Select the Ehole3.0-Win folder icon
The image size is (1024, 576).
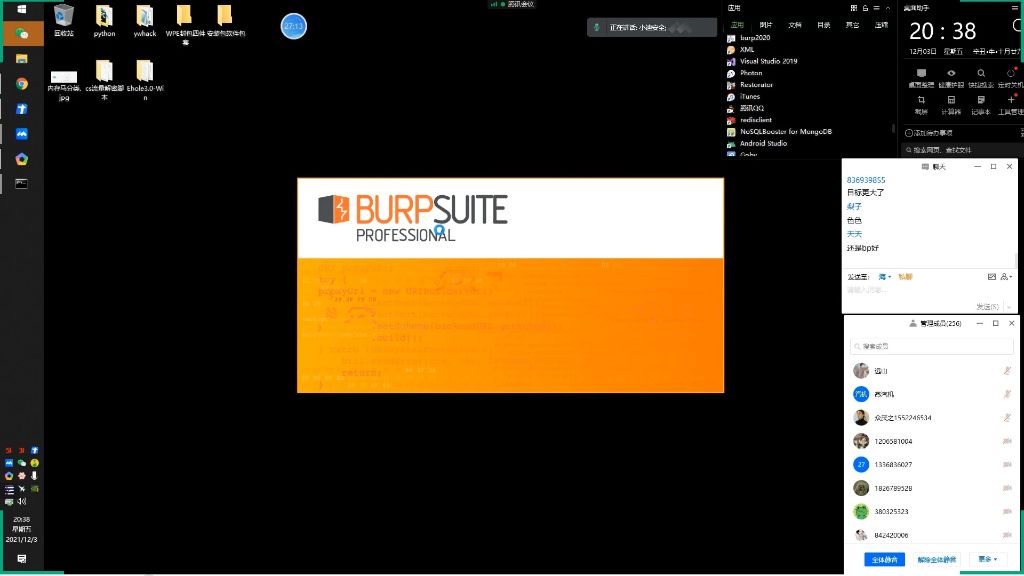(145, 80)
